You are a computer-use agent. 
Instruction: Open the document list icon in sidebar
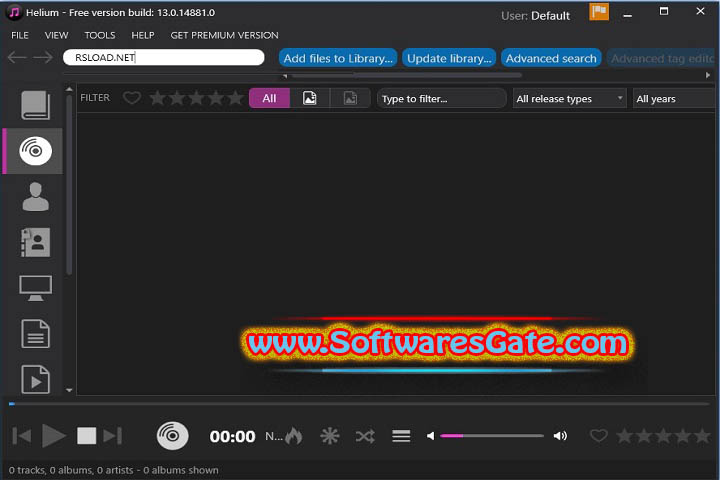(35, 334)
